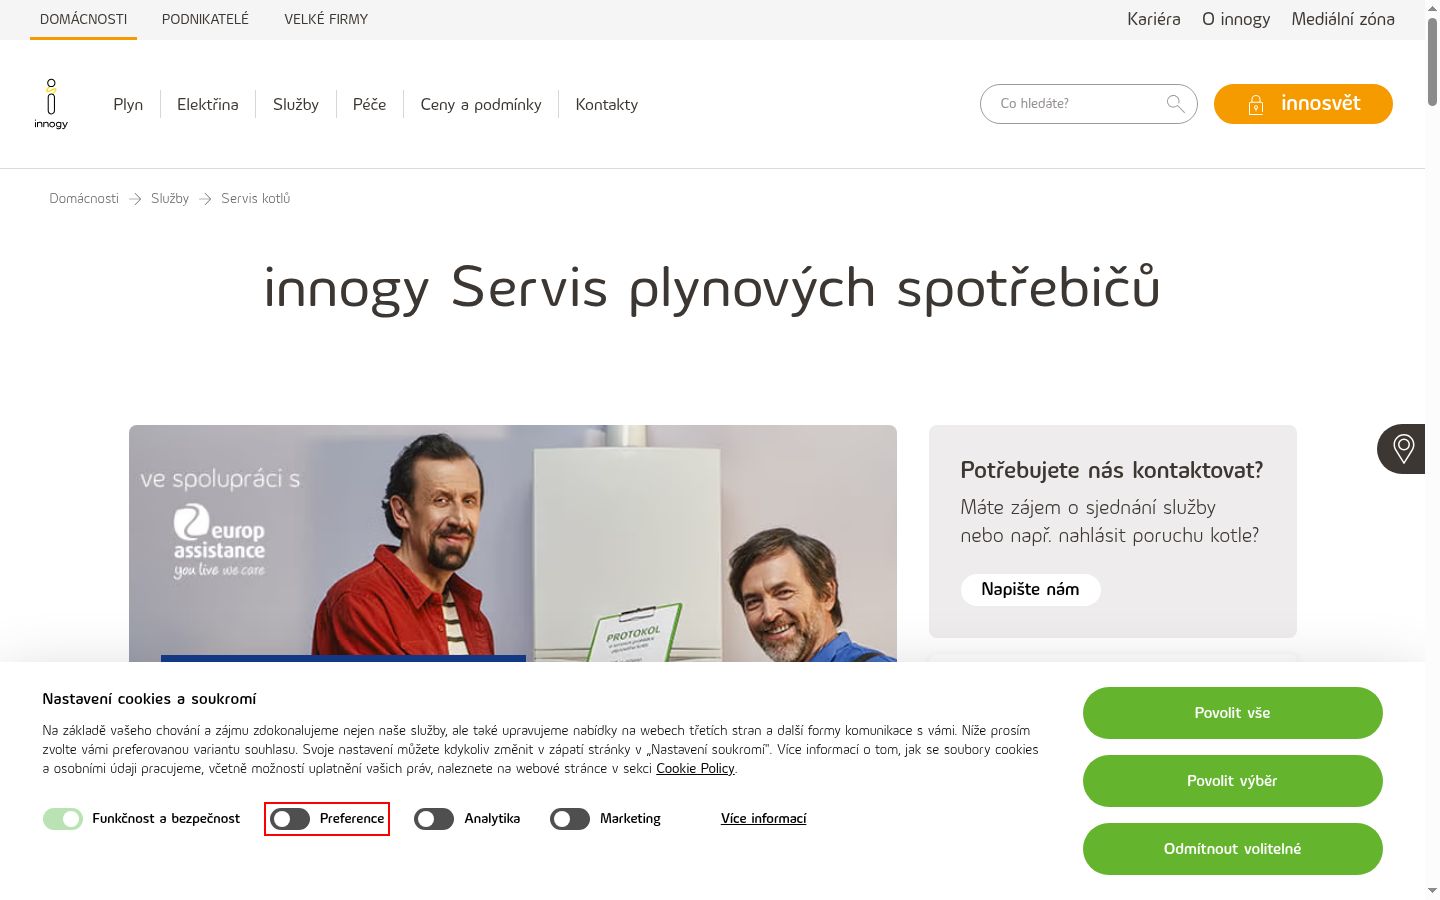Reject optional cookies with Odmítnout volitelné
Viewport: 1440px width, 900px height.
tap(1232, 849)
